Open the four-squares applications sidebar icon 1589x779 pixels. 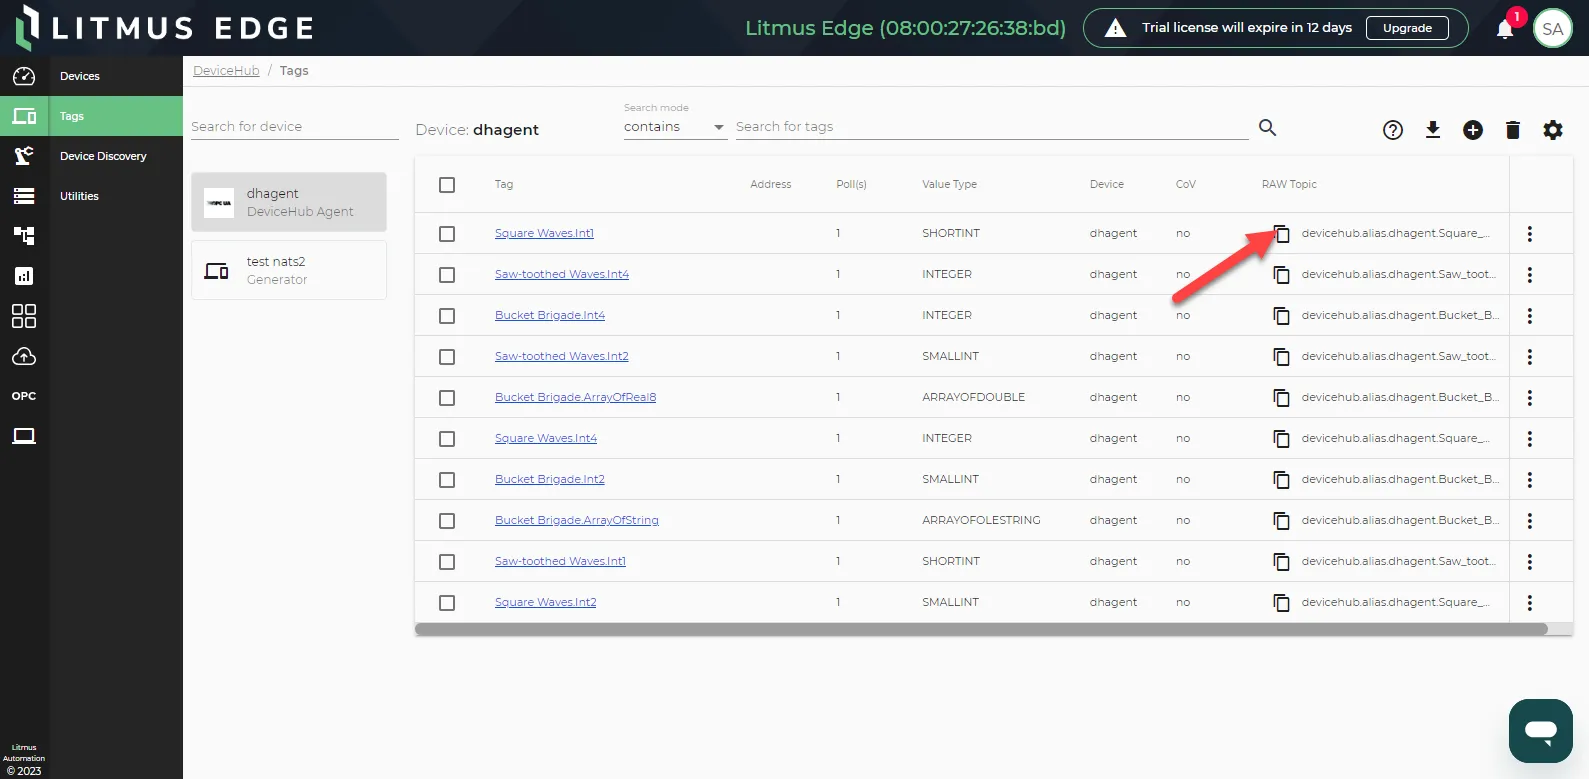[24, 316]
